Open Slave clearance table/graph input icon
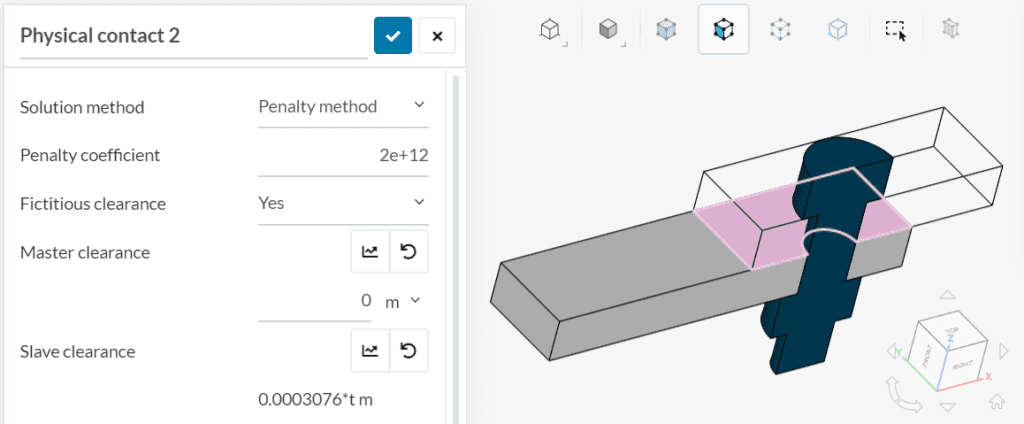 click(x=369, y=350)
